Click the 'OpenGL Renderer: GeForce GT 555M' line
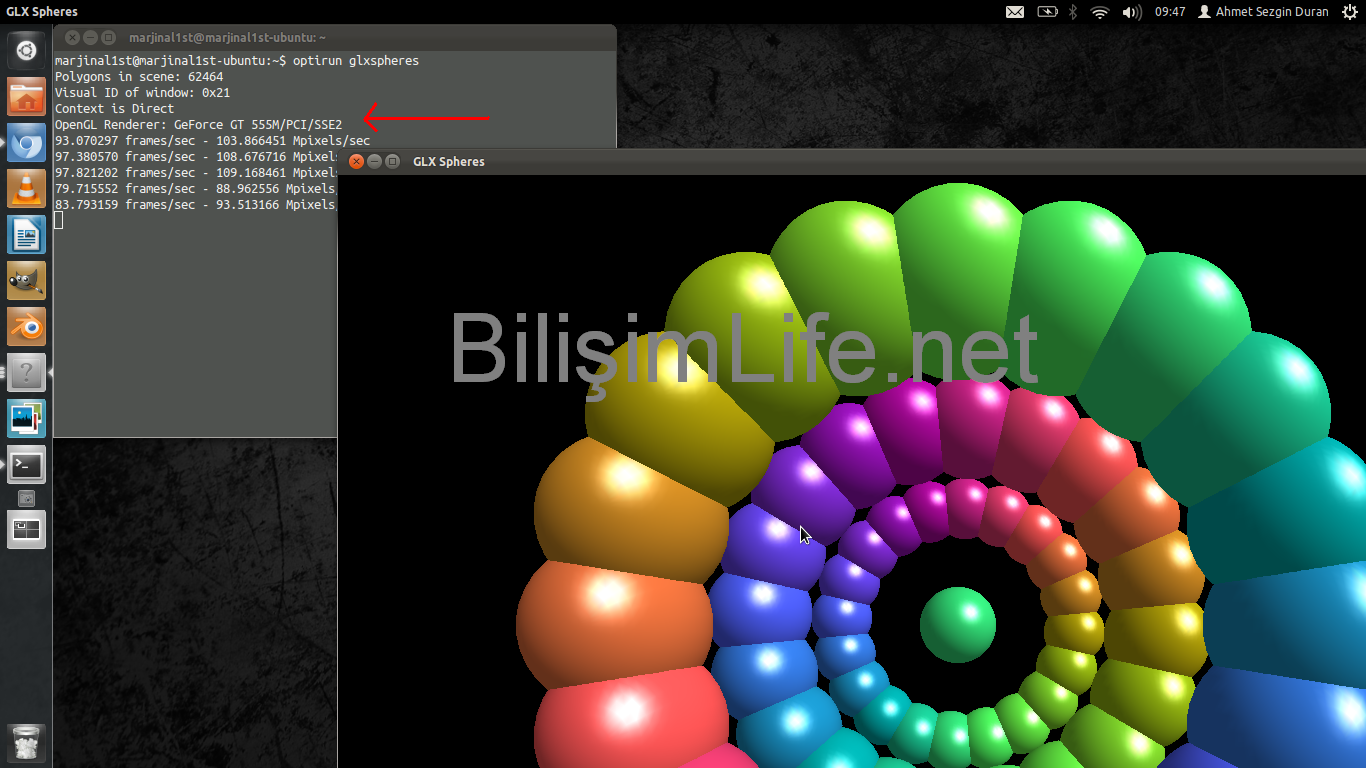Viewport: 1366px width, 768px height. coord(199,125)
